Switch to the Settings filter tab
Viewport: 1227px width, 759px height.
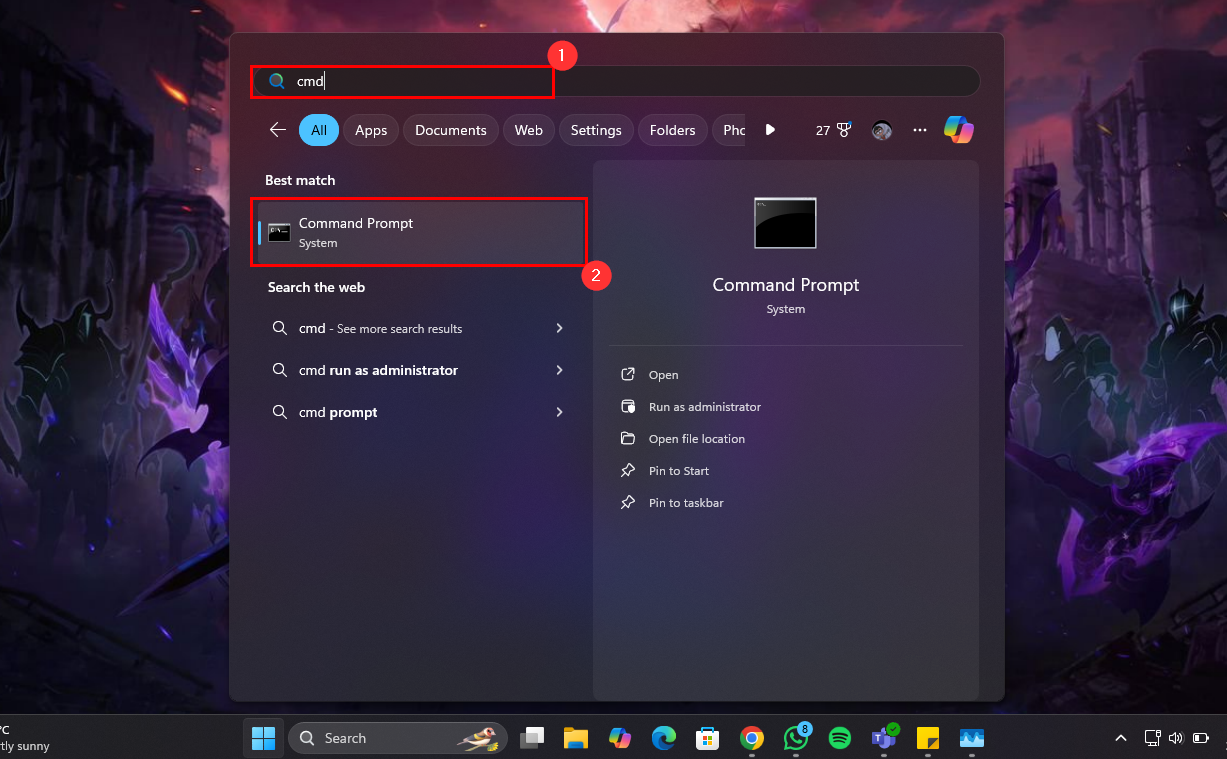(596, 130)
